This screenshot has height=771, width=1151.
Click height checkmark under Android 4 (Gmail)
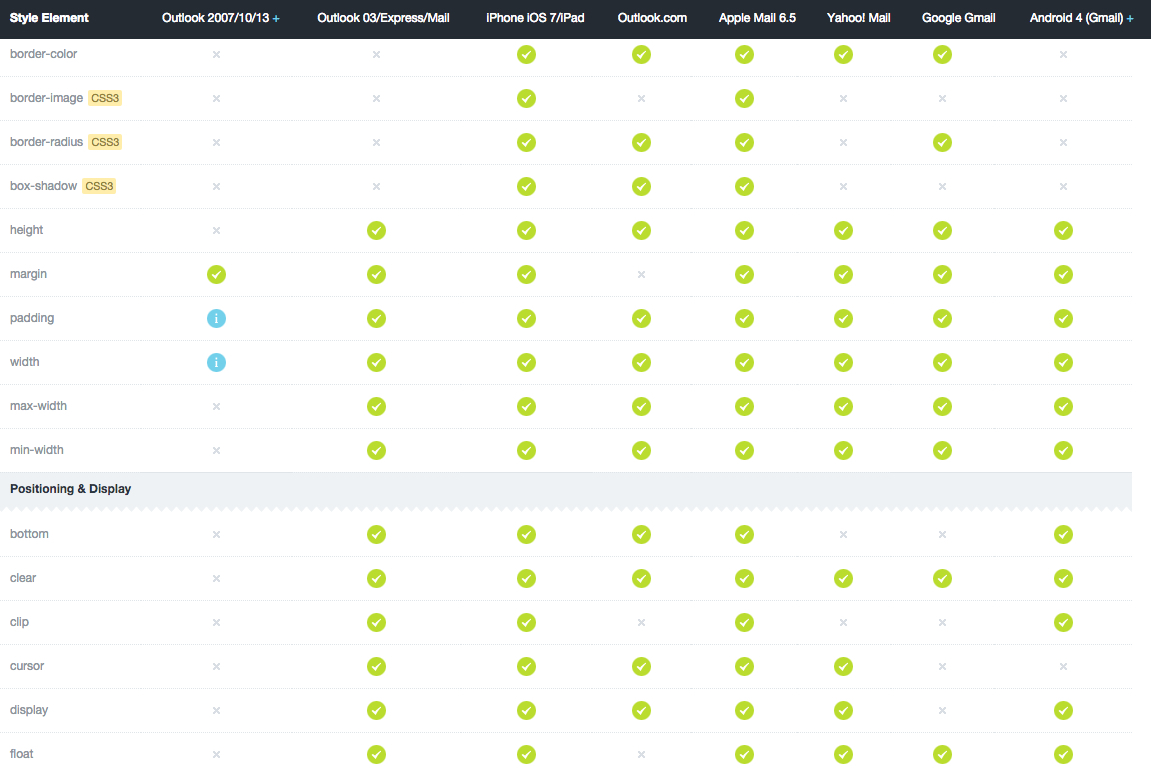(x=1064, y=231)
